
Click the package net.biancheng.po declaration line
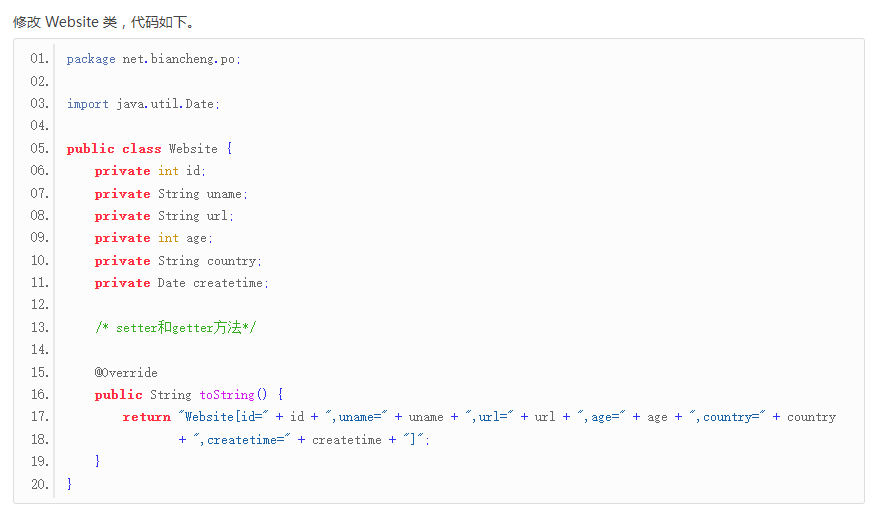153,59
